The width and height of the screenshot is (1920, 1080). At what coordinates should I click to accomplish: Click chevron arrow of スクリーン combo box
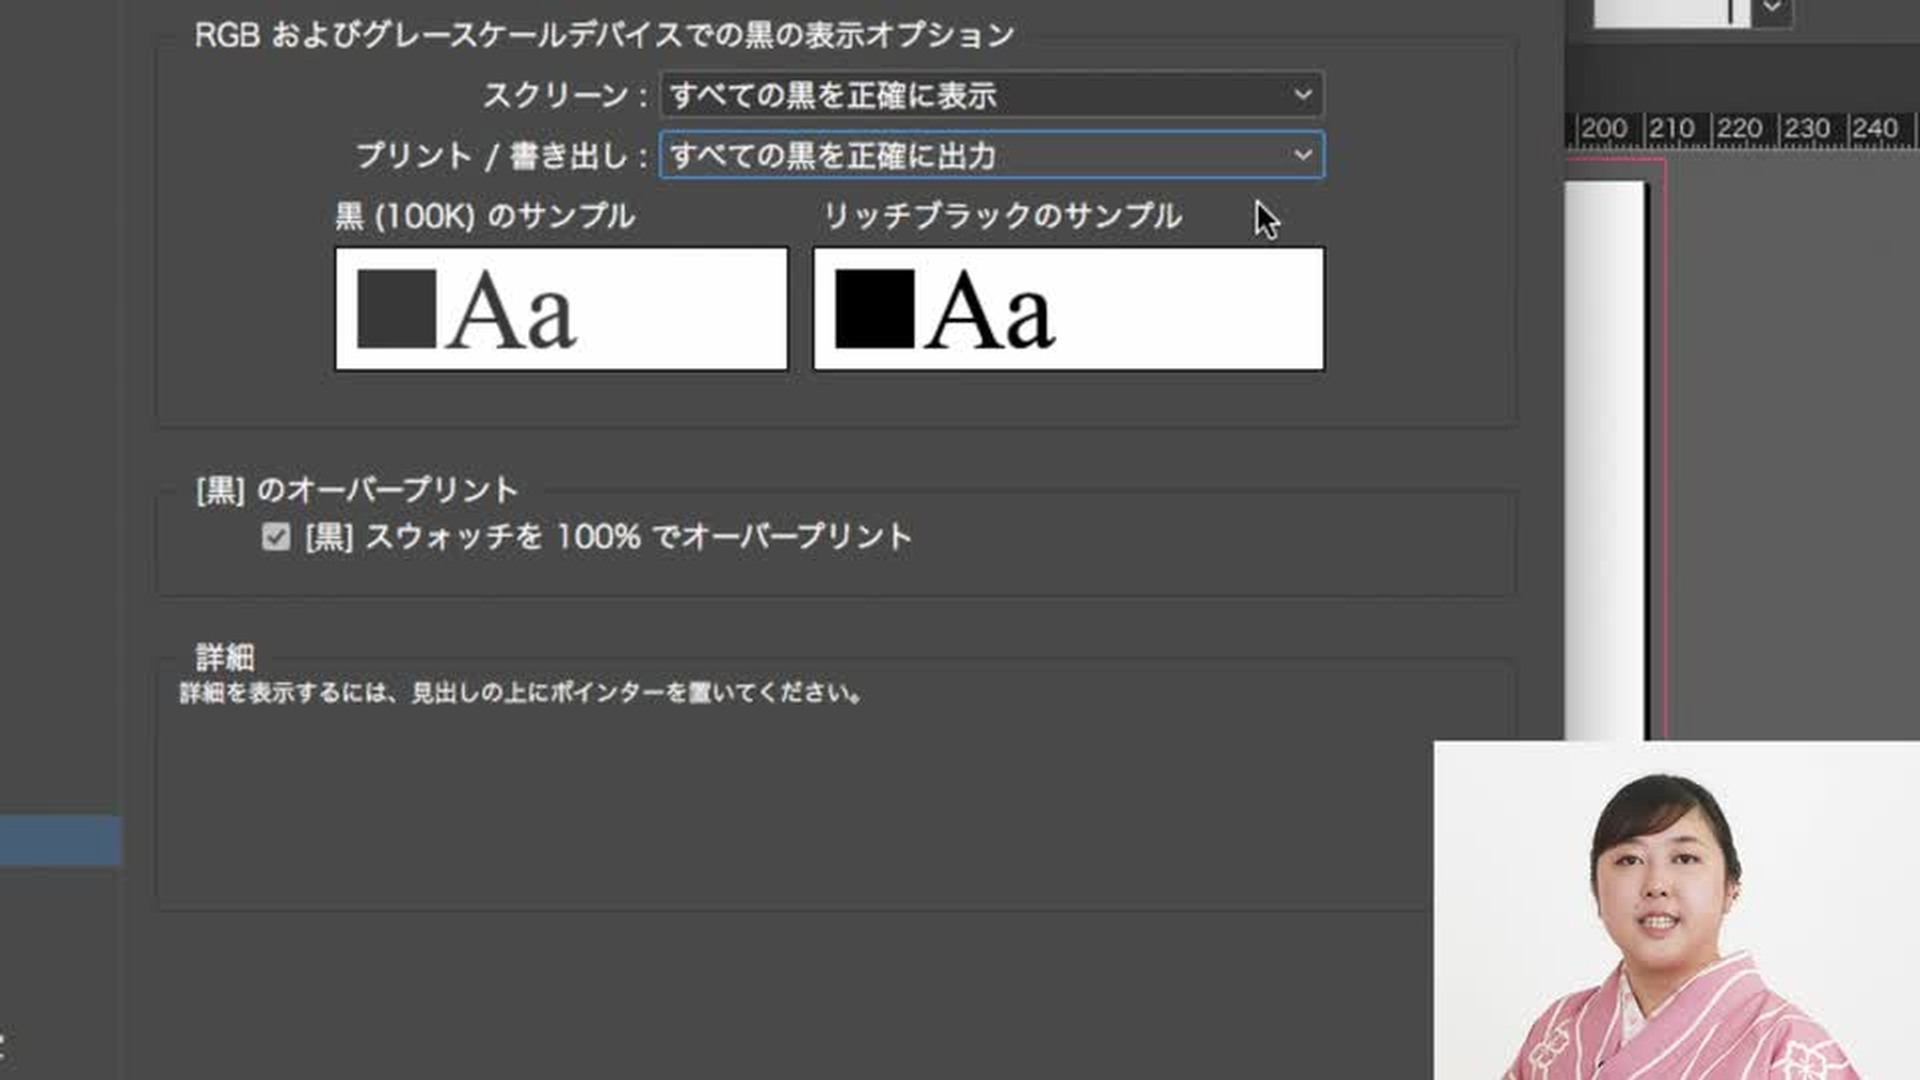(1302, 95)
